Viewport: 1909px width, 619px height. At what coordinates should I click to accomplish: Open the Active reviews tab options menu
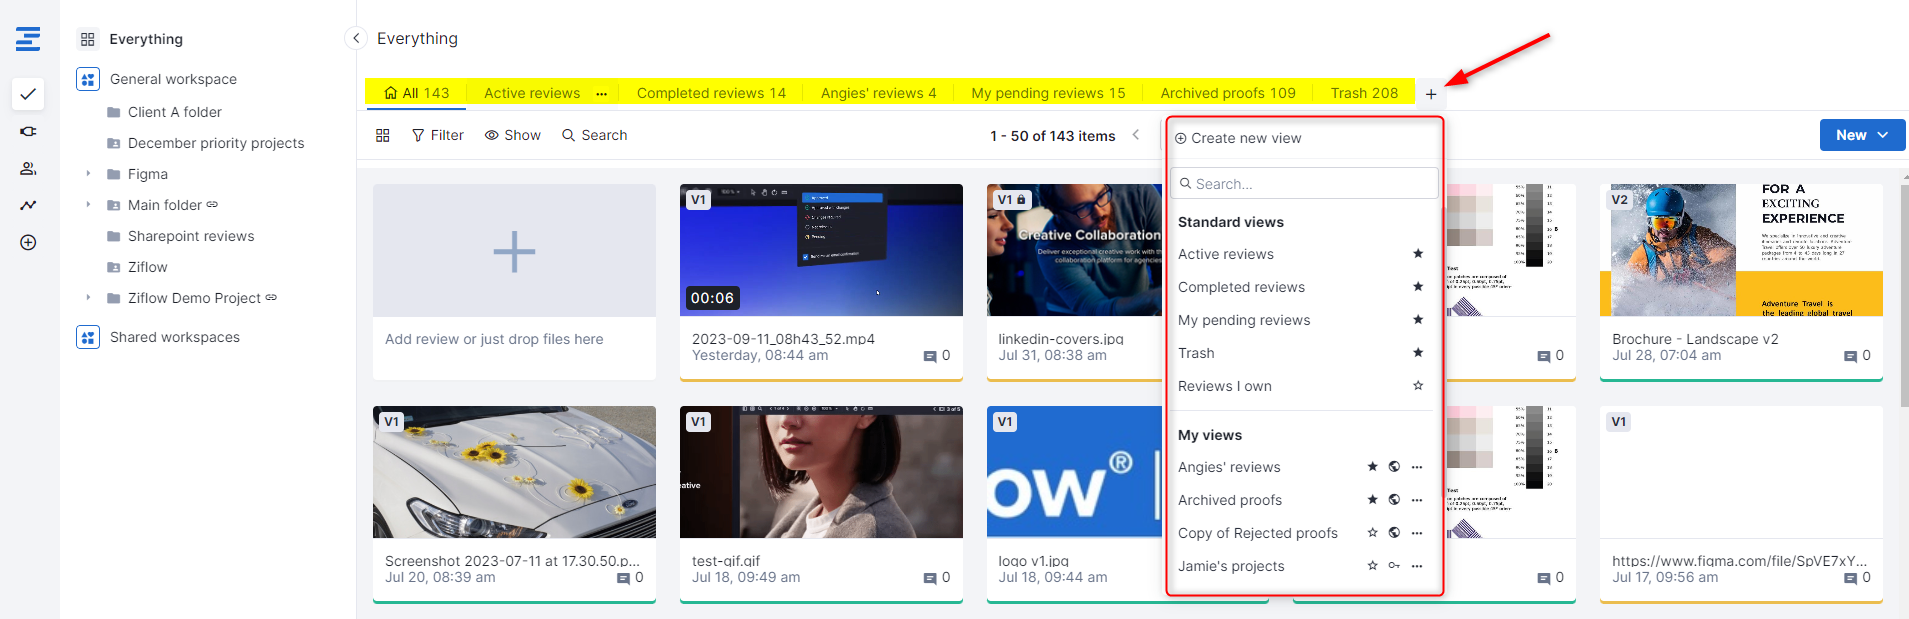[x=601, y=94]
